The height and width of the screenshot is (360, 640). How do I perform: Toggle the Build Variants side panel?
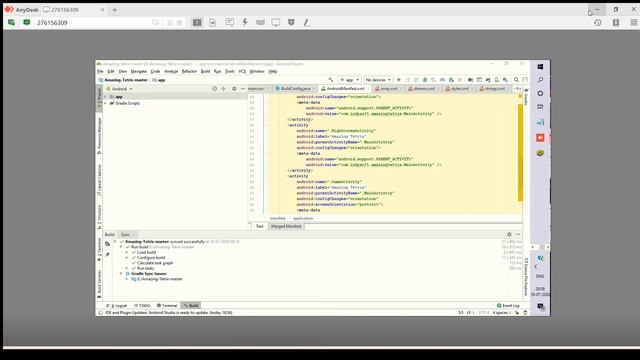(99, 283)
